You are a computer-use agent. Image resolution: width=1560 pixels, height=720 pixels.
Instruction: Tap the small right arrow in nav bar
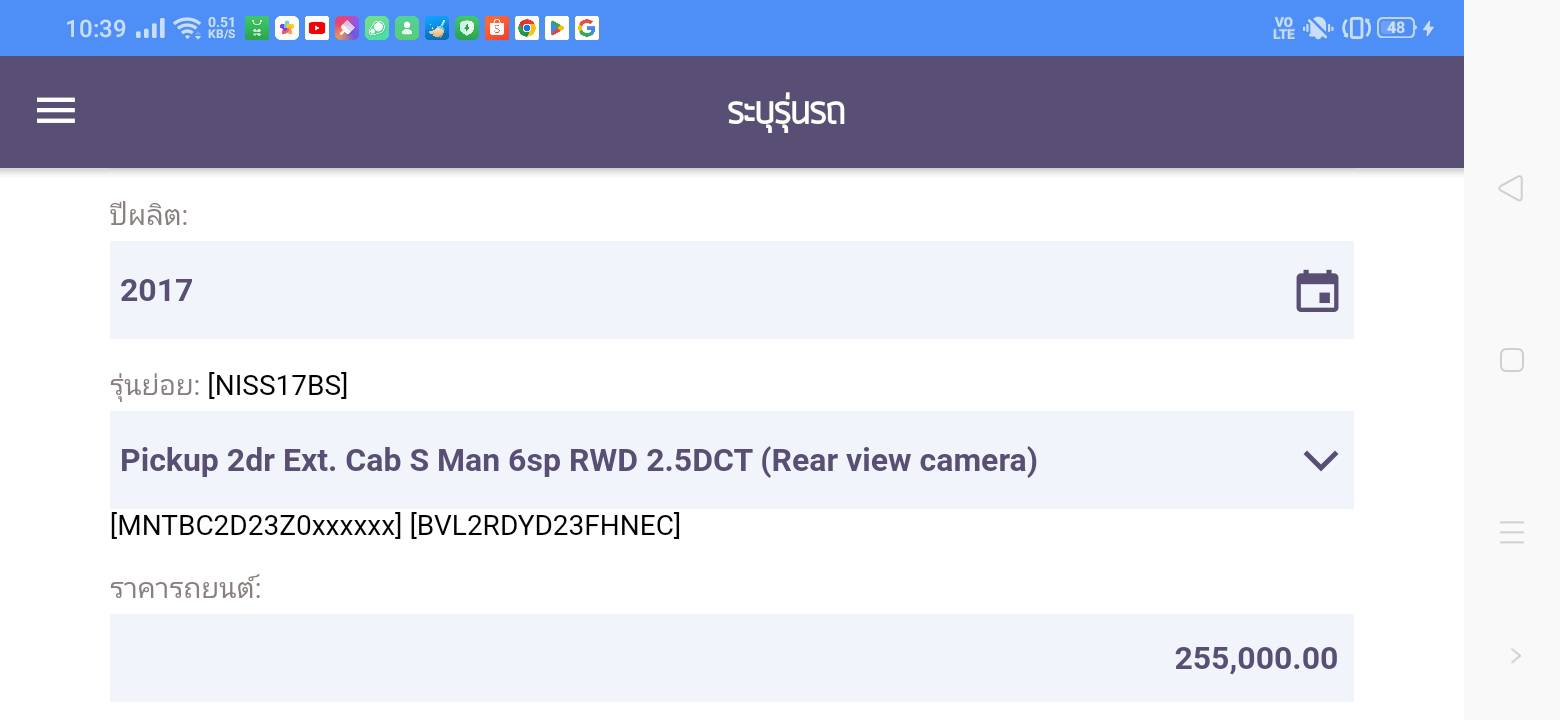(x=1516, y=656)
